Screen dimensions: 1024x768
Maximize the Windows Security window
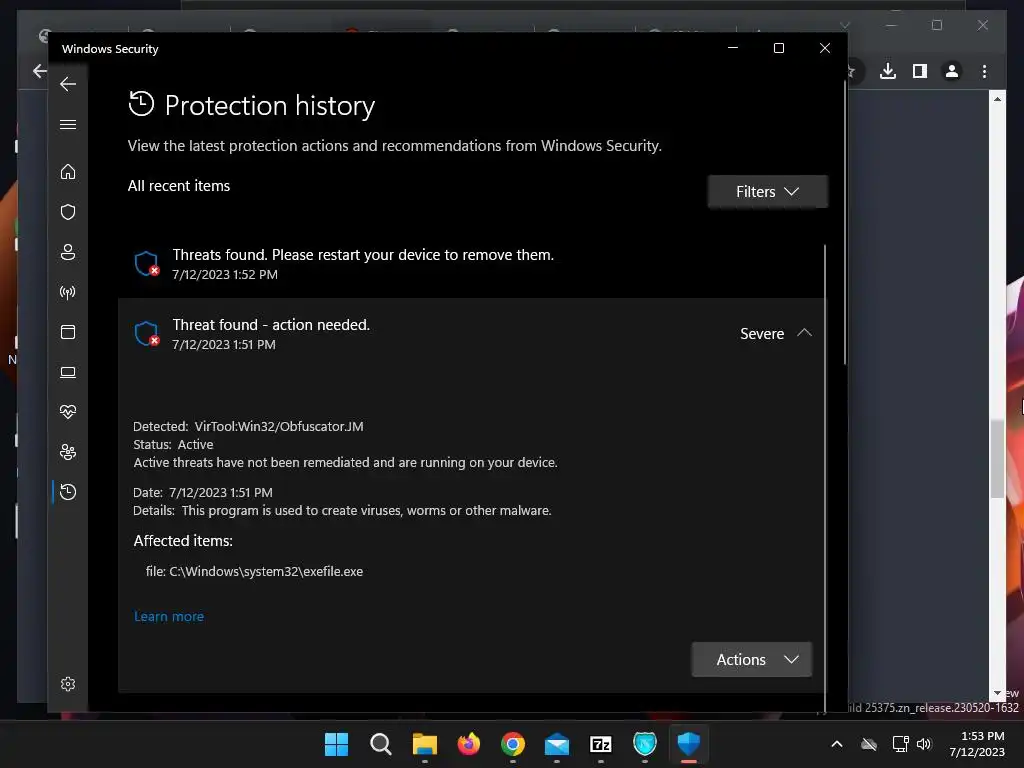click(x=778, y=48)
